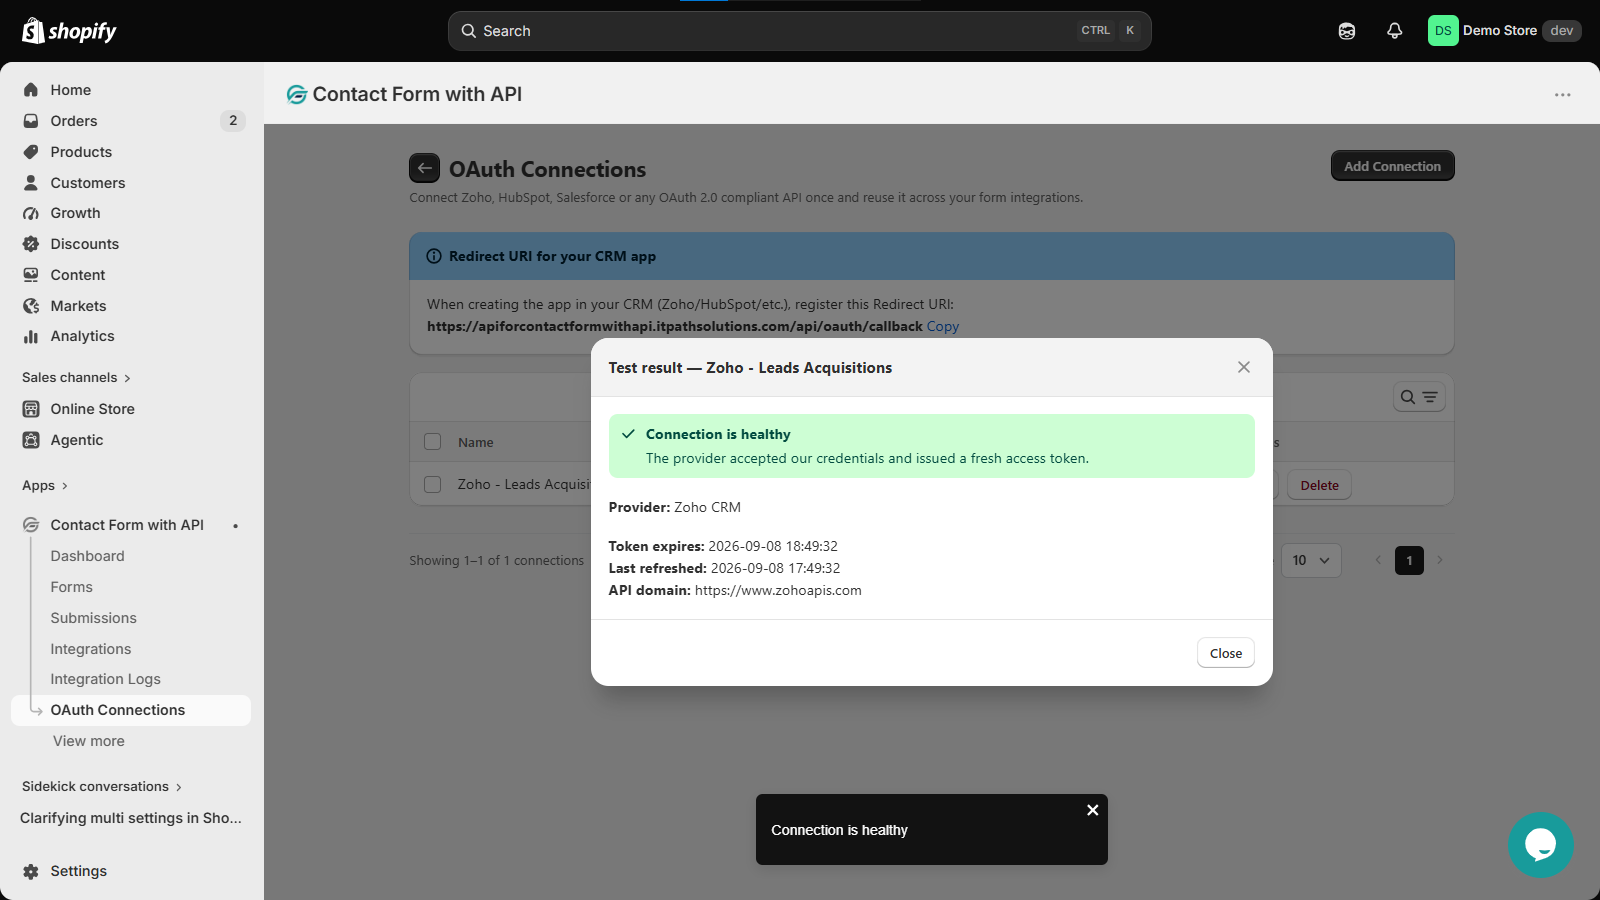Image resolution: width=1600 pixels, height=900 pixels.
Task: Open the notifications bell
Action: coord(1394,31)
